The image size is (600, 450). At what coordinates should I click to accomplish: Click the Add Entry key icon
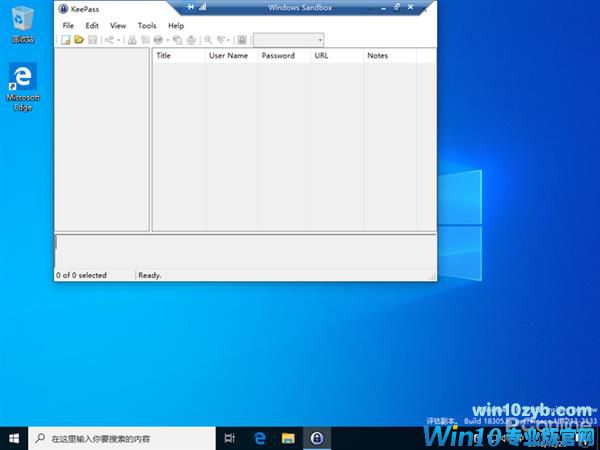coord(109,40)
